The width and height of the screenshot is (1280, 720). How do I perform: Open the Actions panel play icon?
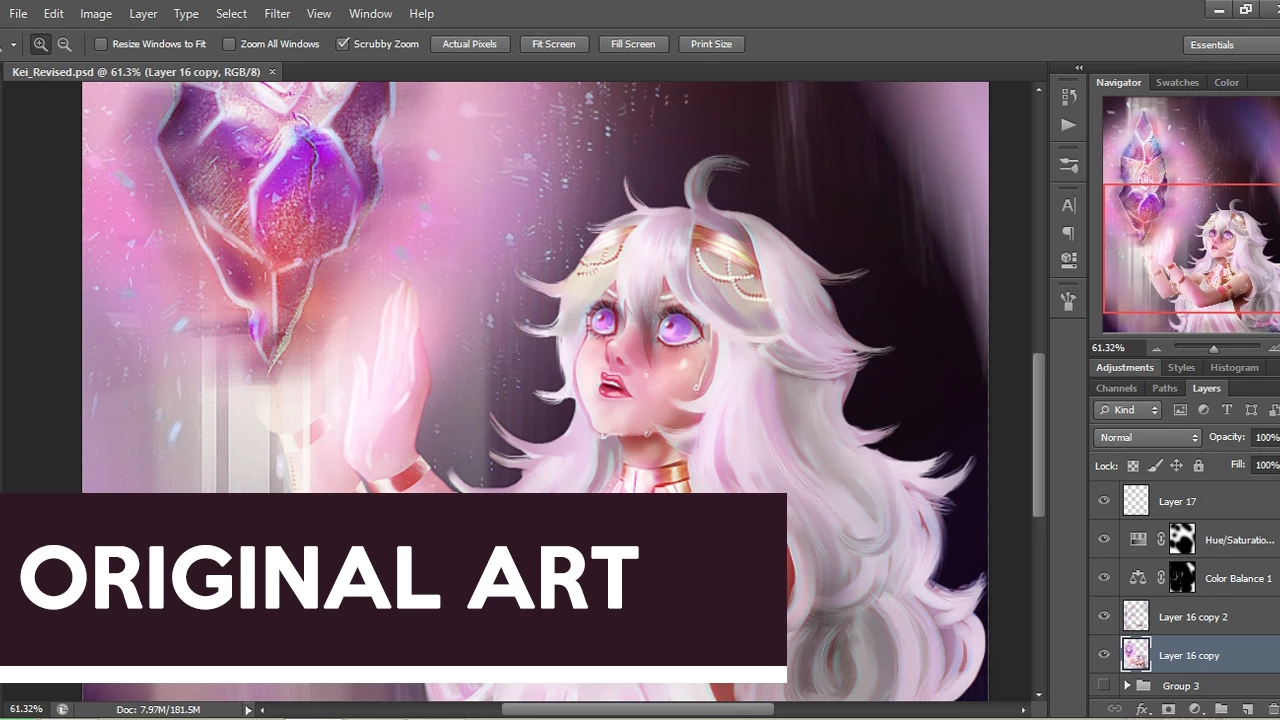click(x=1069, y=125)
